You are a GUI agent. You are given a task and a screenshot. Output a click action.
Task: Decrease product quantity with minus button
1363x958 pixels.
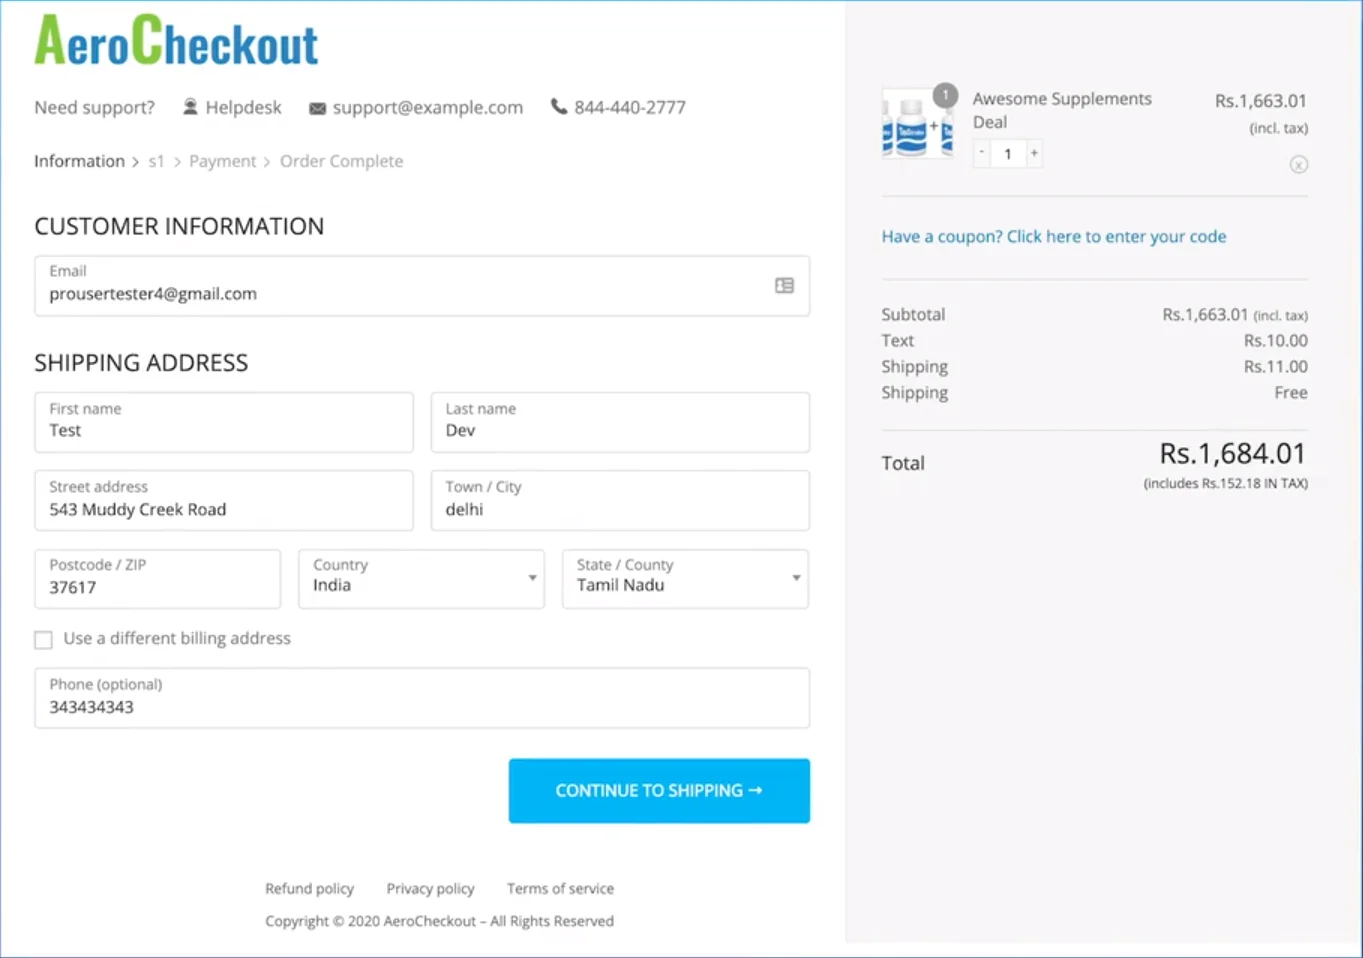pyautogui.click(x=982, y=153)
